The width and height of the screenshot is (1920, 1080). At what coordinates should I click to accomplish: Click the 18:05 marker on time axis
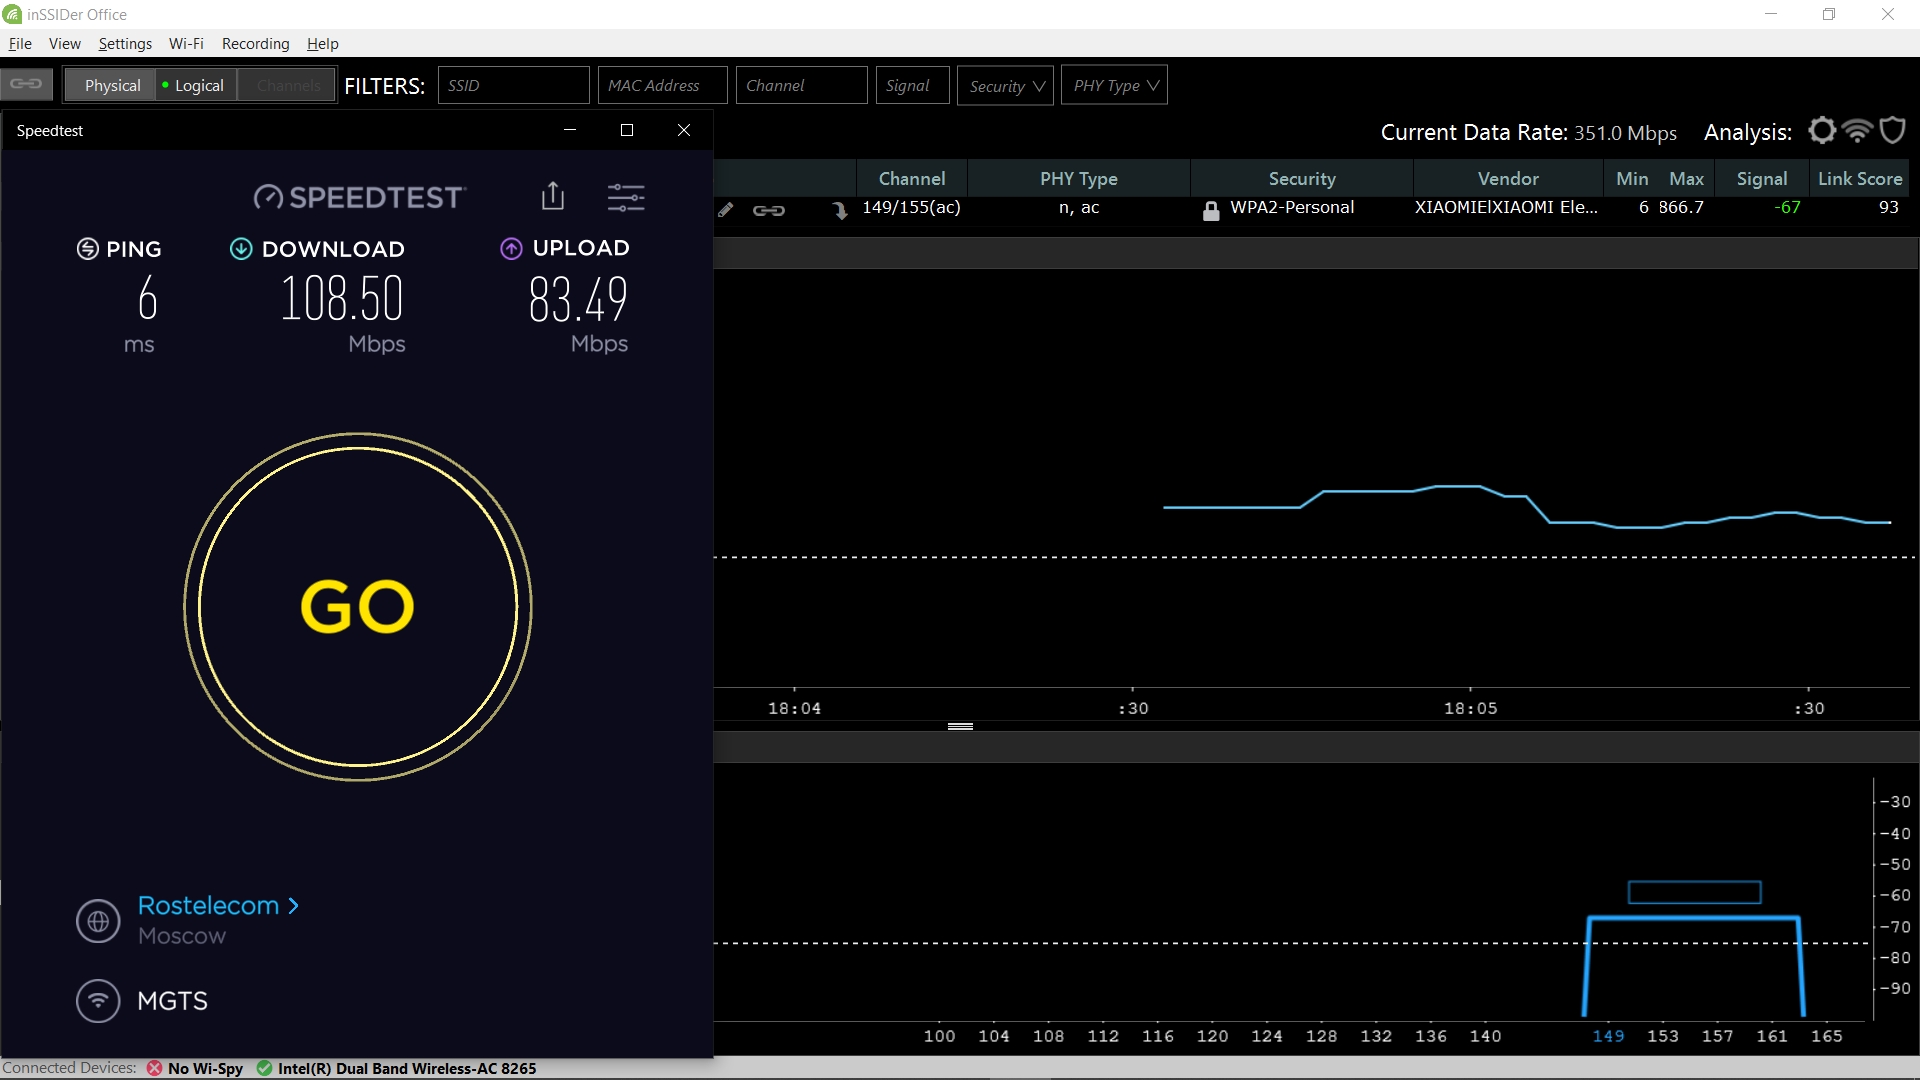tap(1470, 708)
